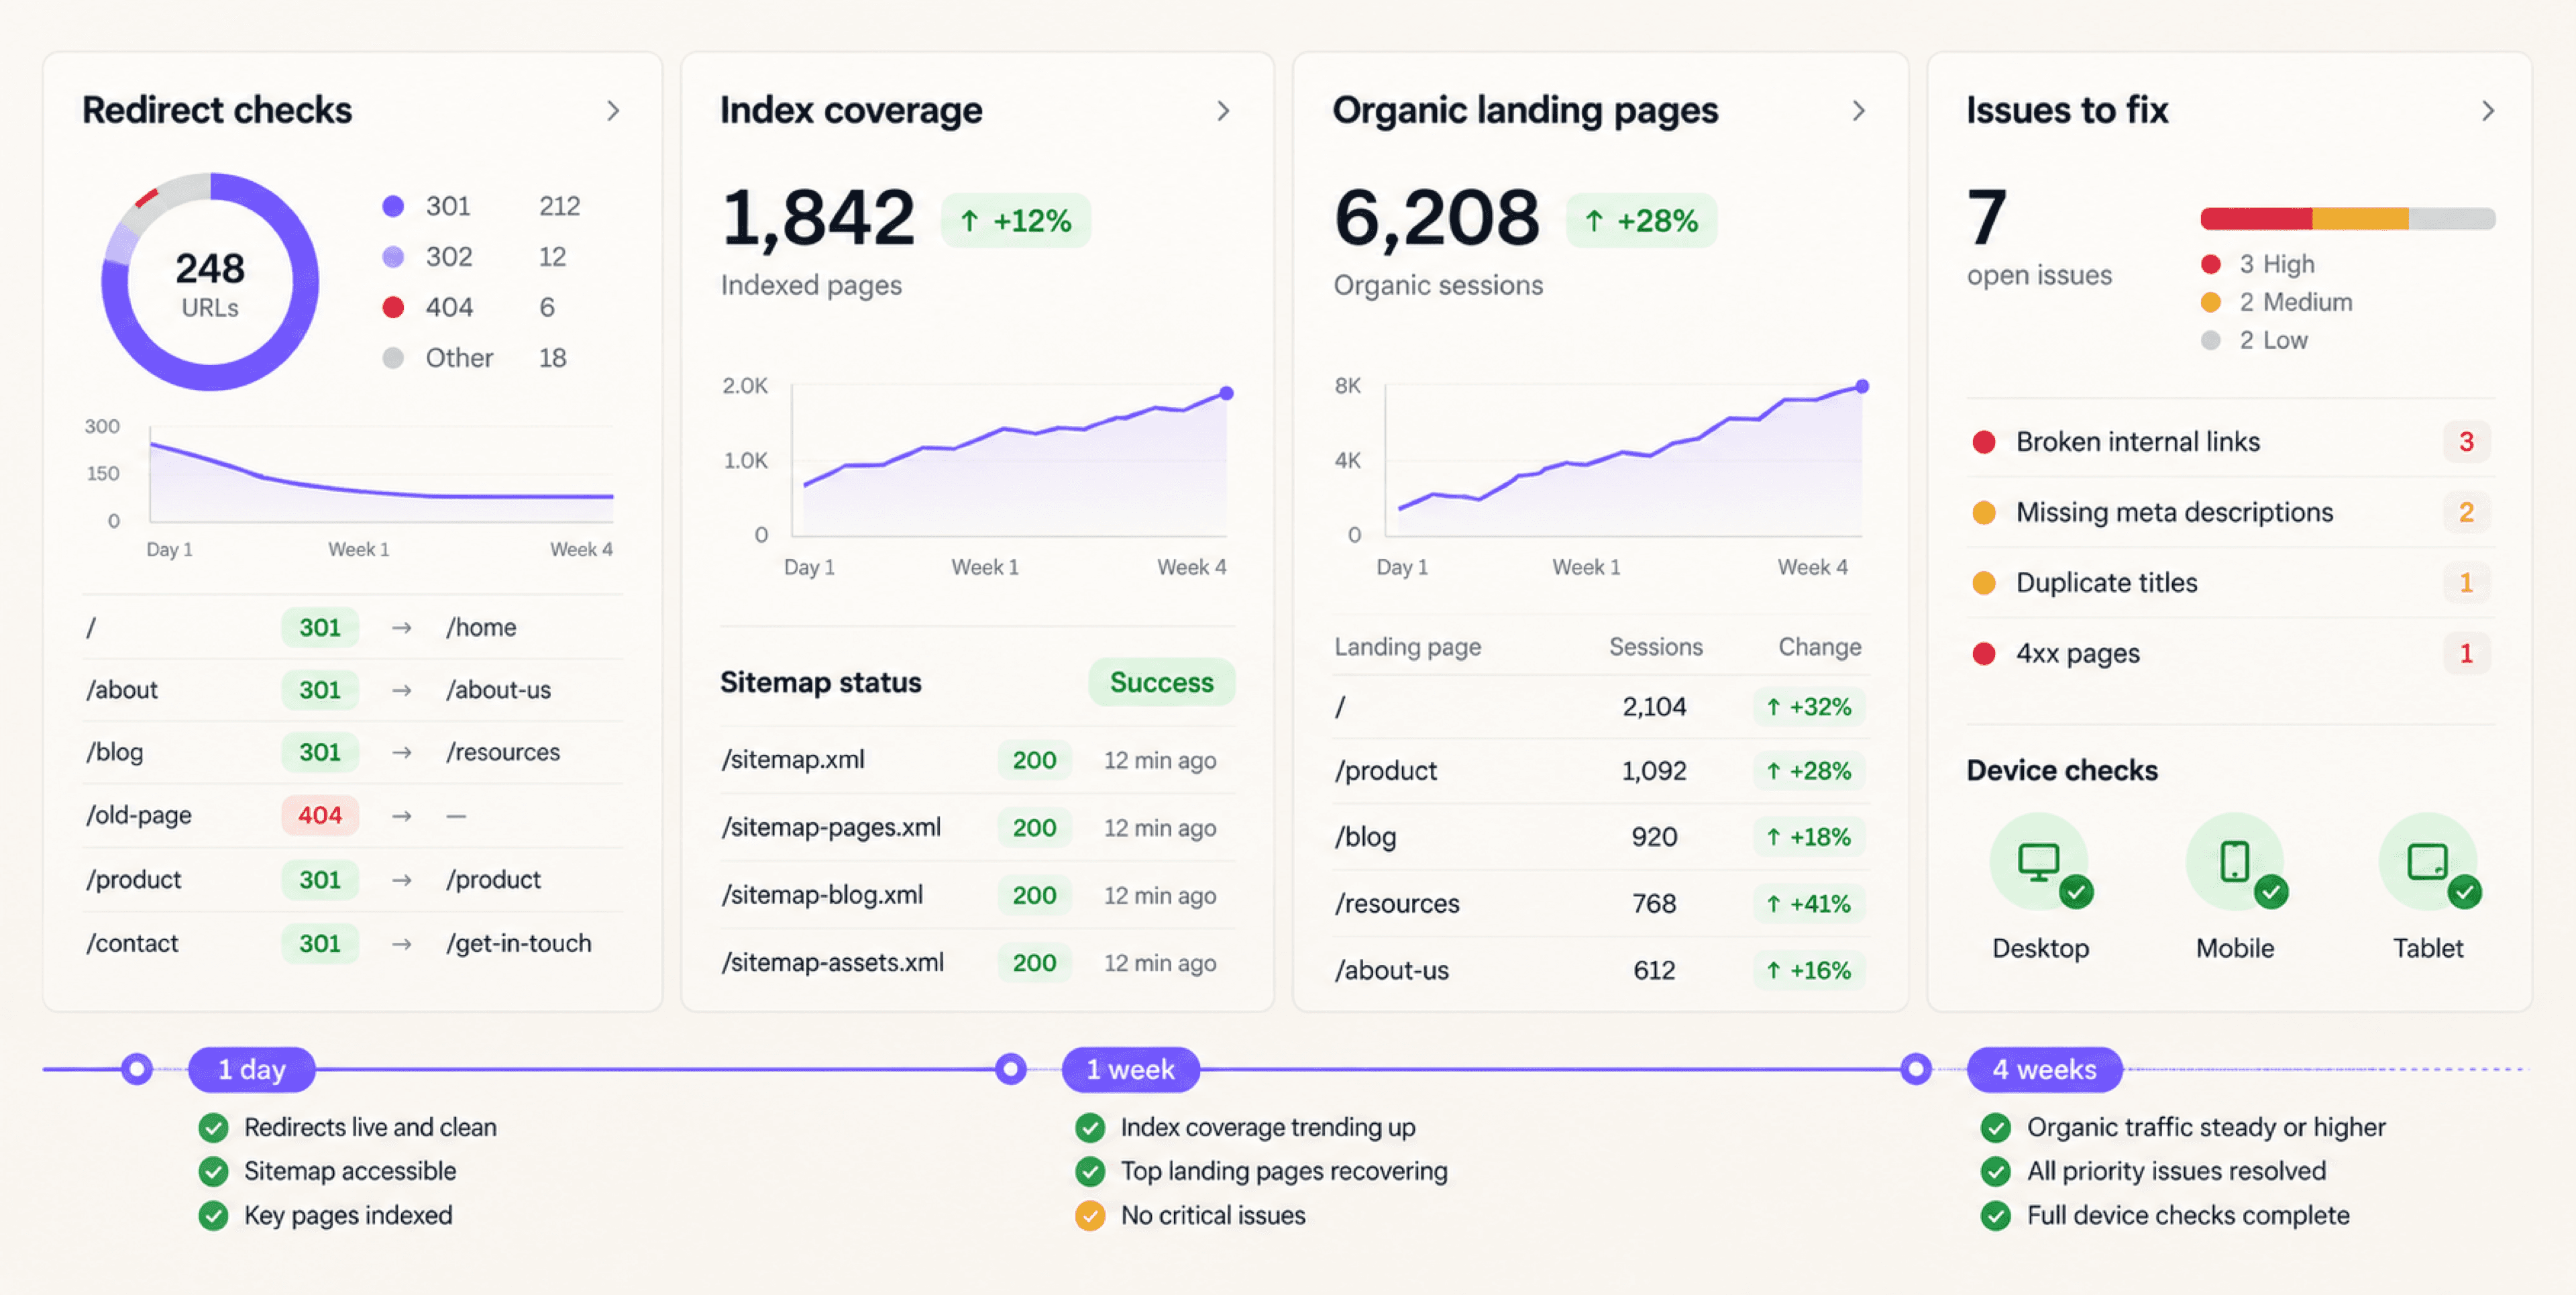
Task: Select the 4 weeks timeline pill
Action: pyautogui.click(x=2044, y=1069)
